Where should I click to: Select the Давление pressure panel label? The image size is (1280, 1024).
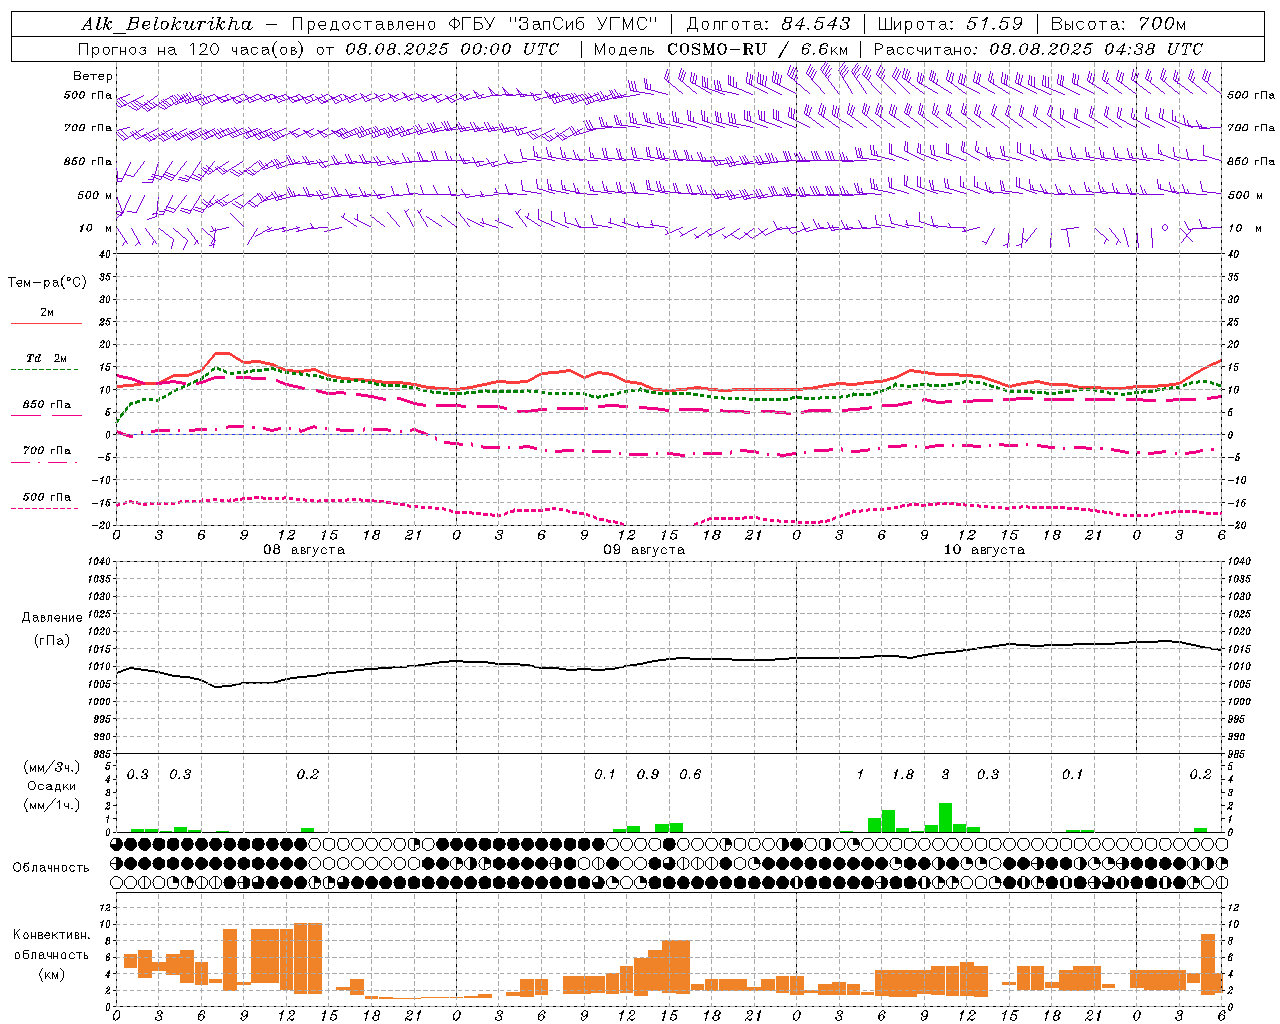click(x=52, y=618)
